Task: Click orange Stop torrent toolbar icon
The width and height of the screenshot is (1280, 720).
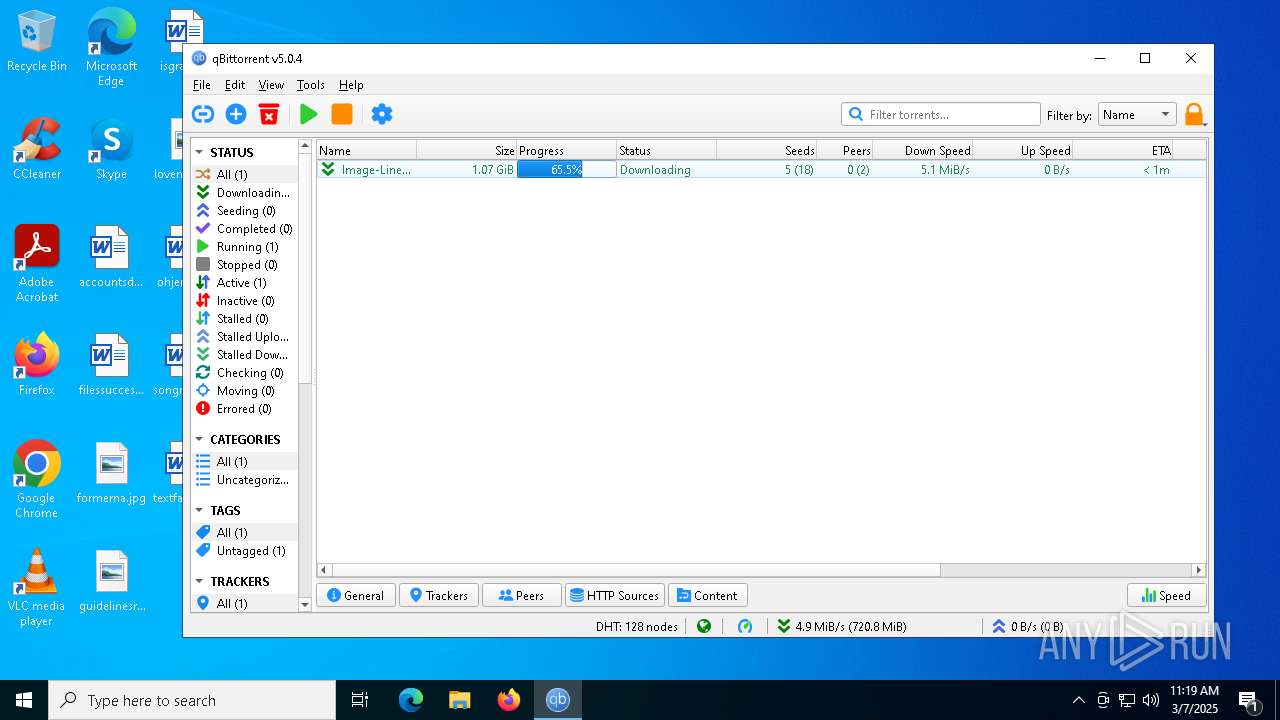Action: point(342,114)
